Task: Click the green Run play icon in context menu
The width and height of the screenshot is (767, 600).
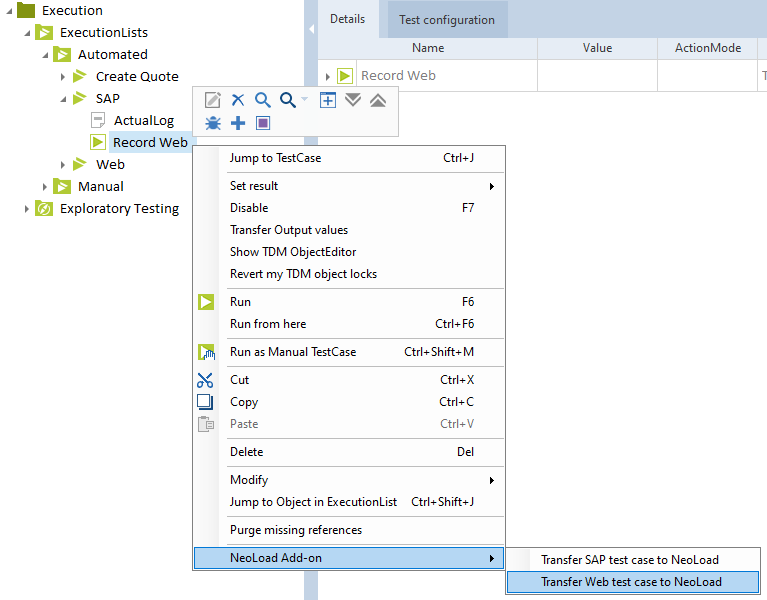Action: point(206,302)
